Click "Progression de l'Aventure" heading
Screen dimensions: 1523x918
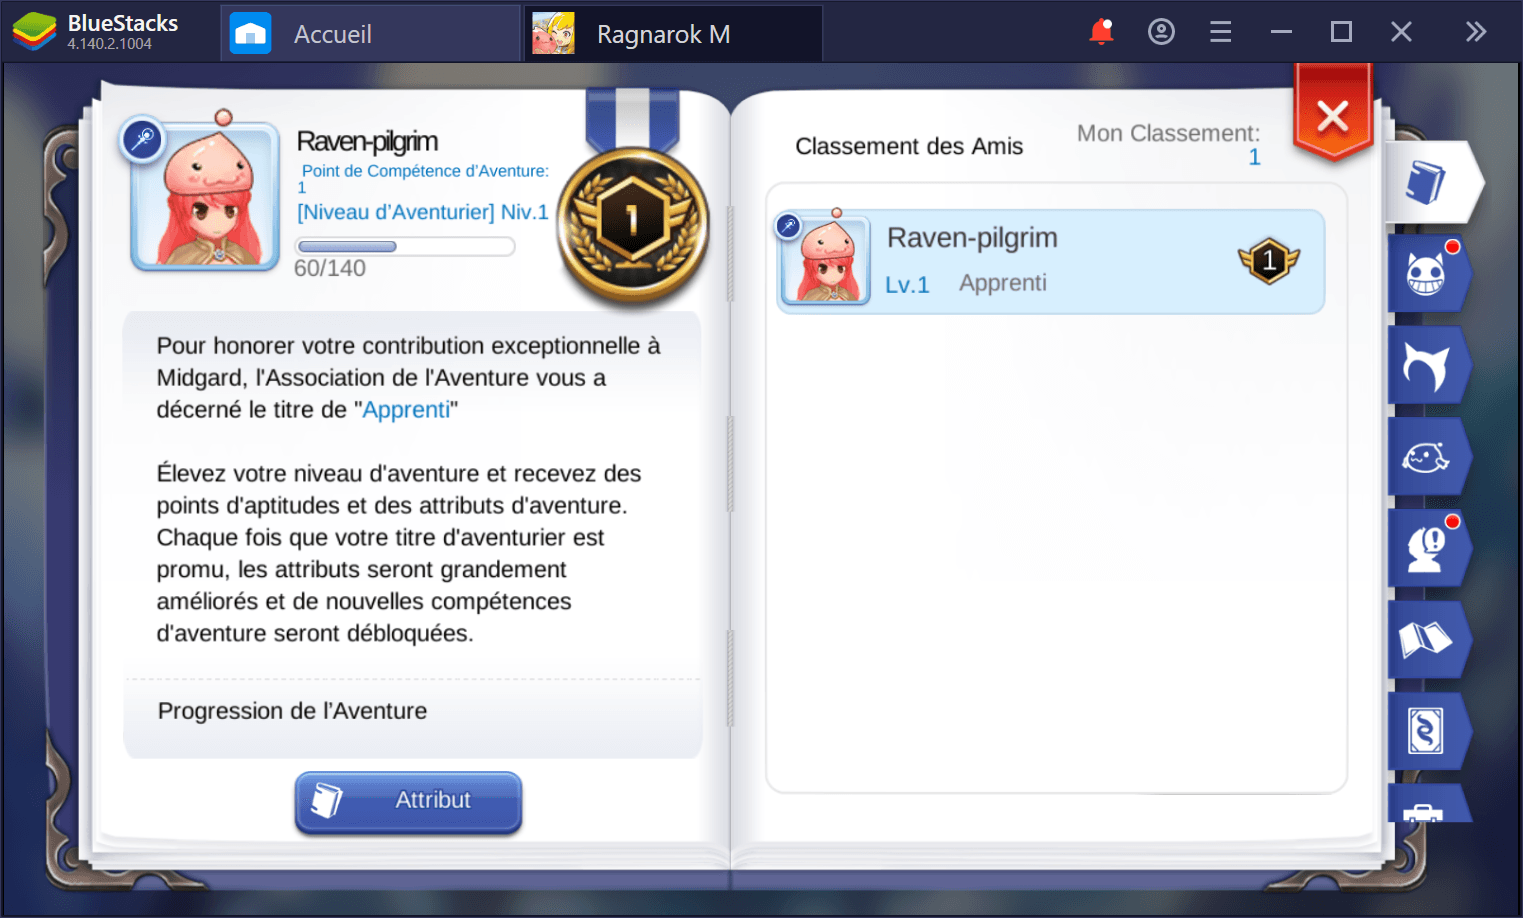(292, 711)
